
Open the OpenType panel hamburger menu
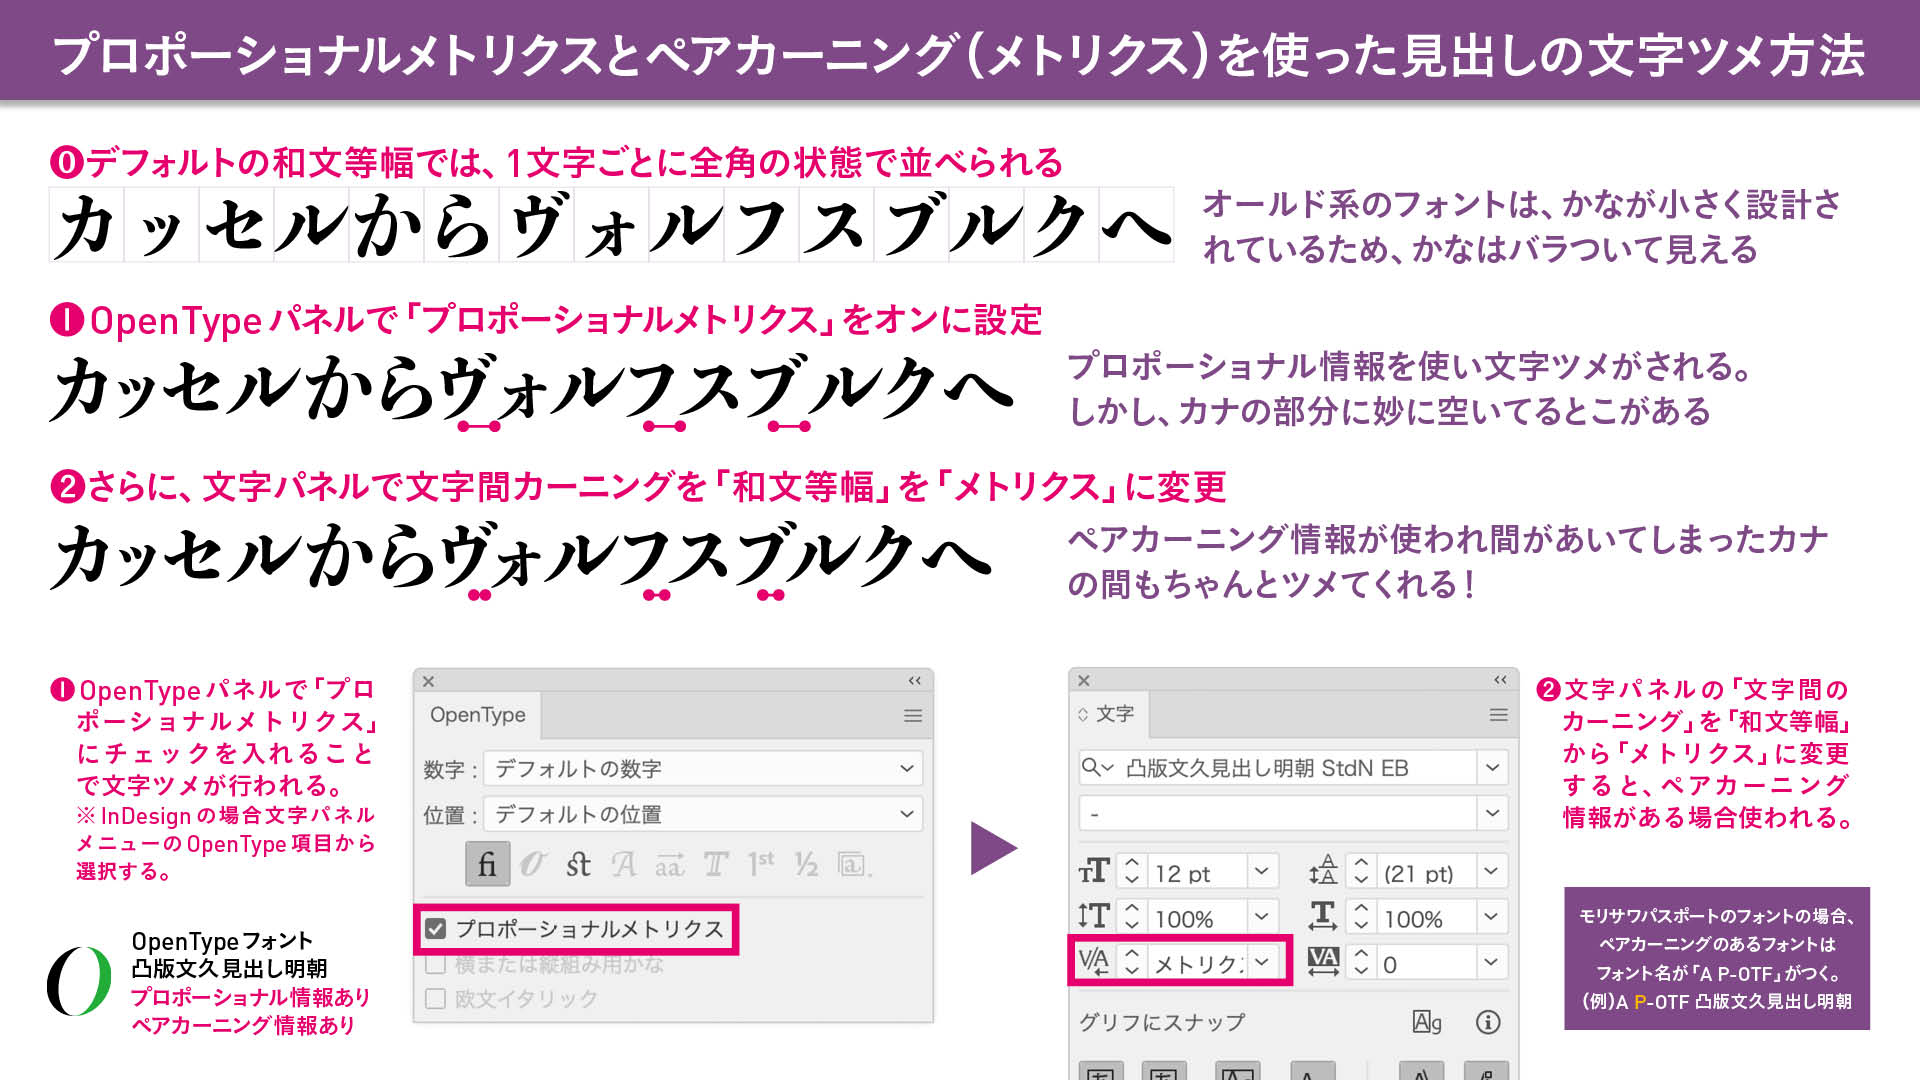coord(912,716)
